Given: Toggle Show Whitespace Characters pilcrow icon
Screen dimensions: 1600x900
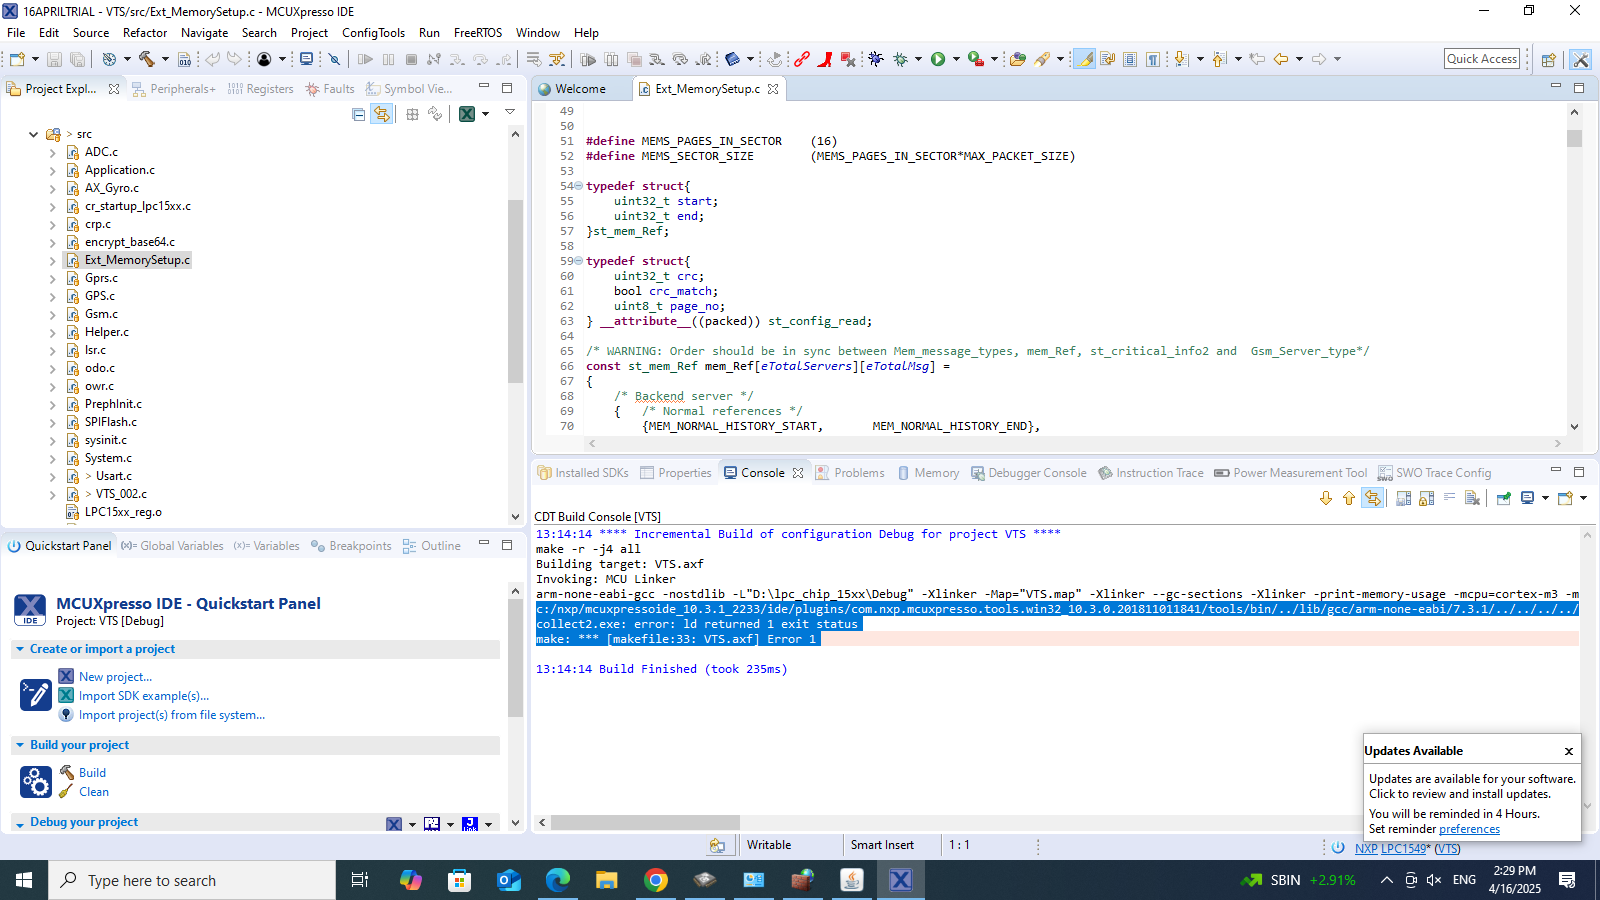Looking at the screenshot, I should click(1153, 59).
